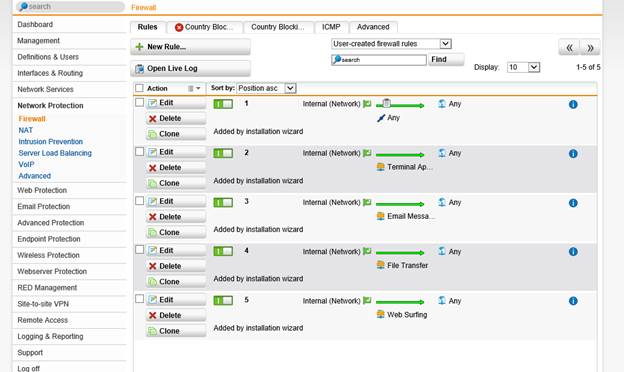Expand Interfaces & Routing menu

50,73
